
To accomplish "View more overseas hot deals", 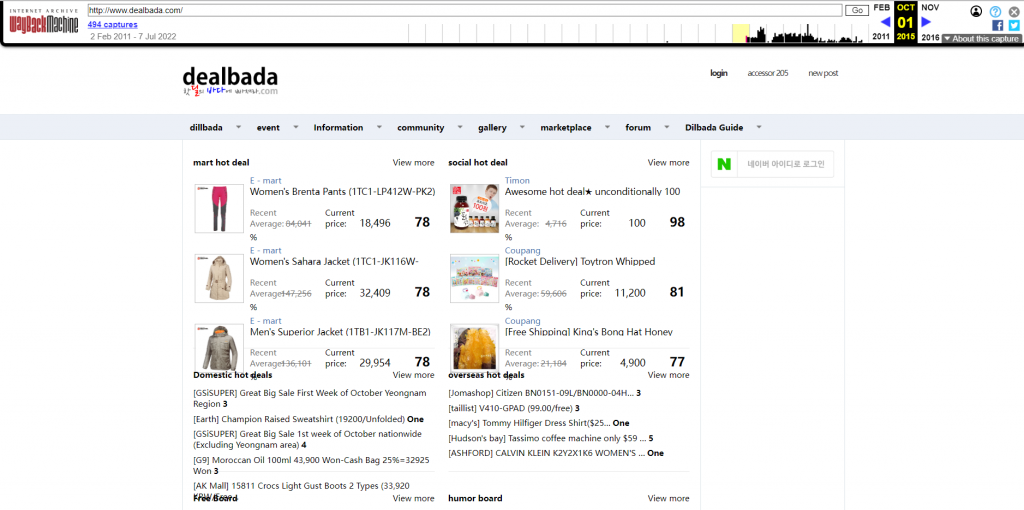I will (668, 375).
